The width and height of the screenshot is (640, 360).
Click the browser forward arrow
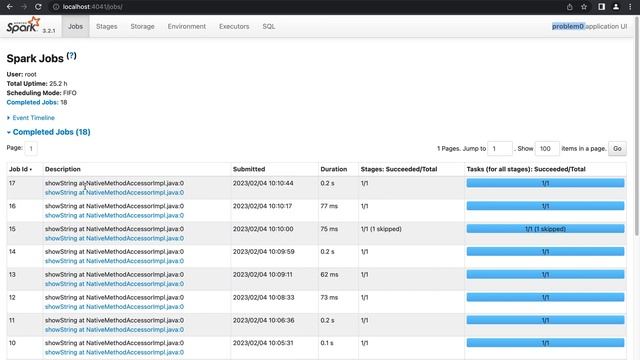click(x=24, y=7)
